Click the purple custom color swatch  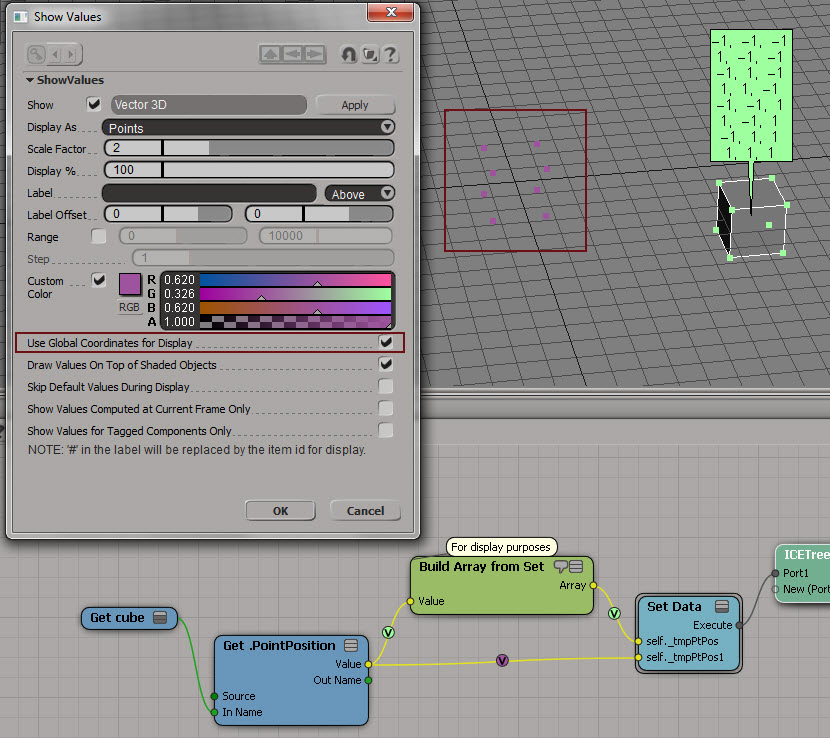130,284
